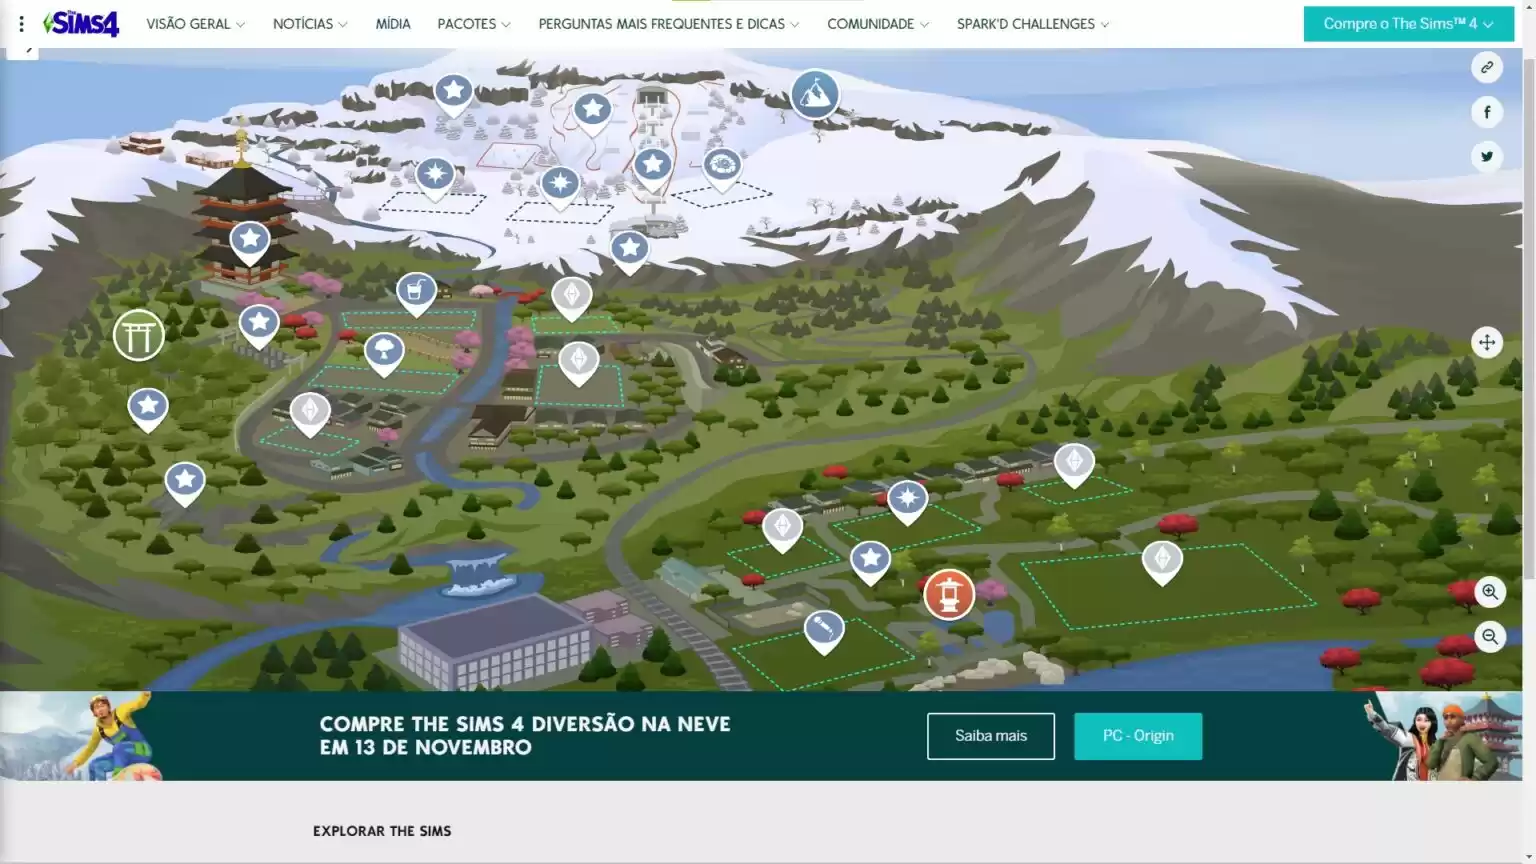Open the Mídia menu item
1536x864 pixels.
coord(392,24)
